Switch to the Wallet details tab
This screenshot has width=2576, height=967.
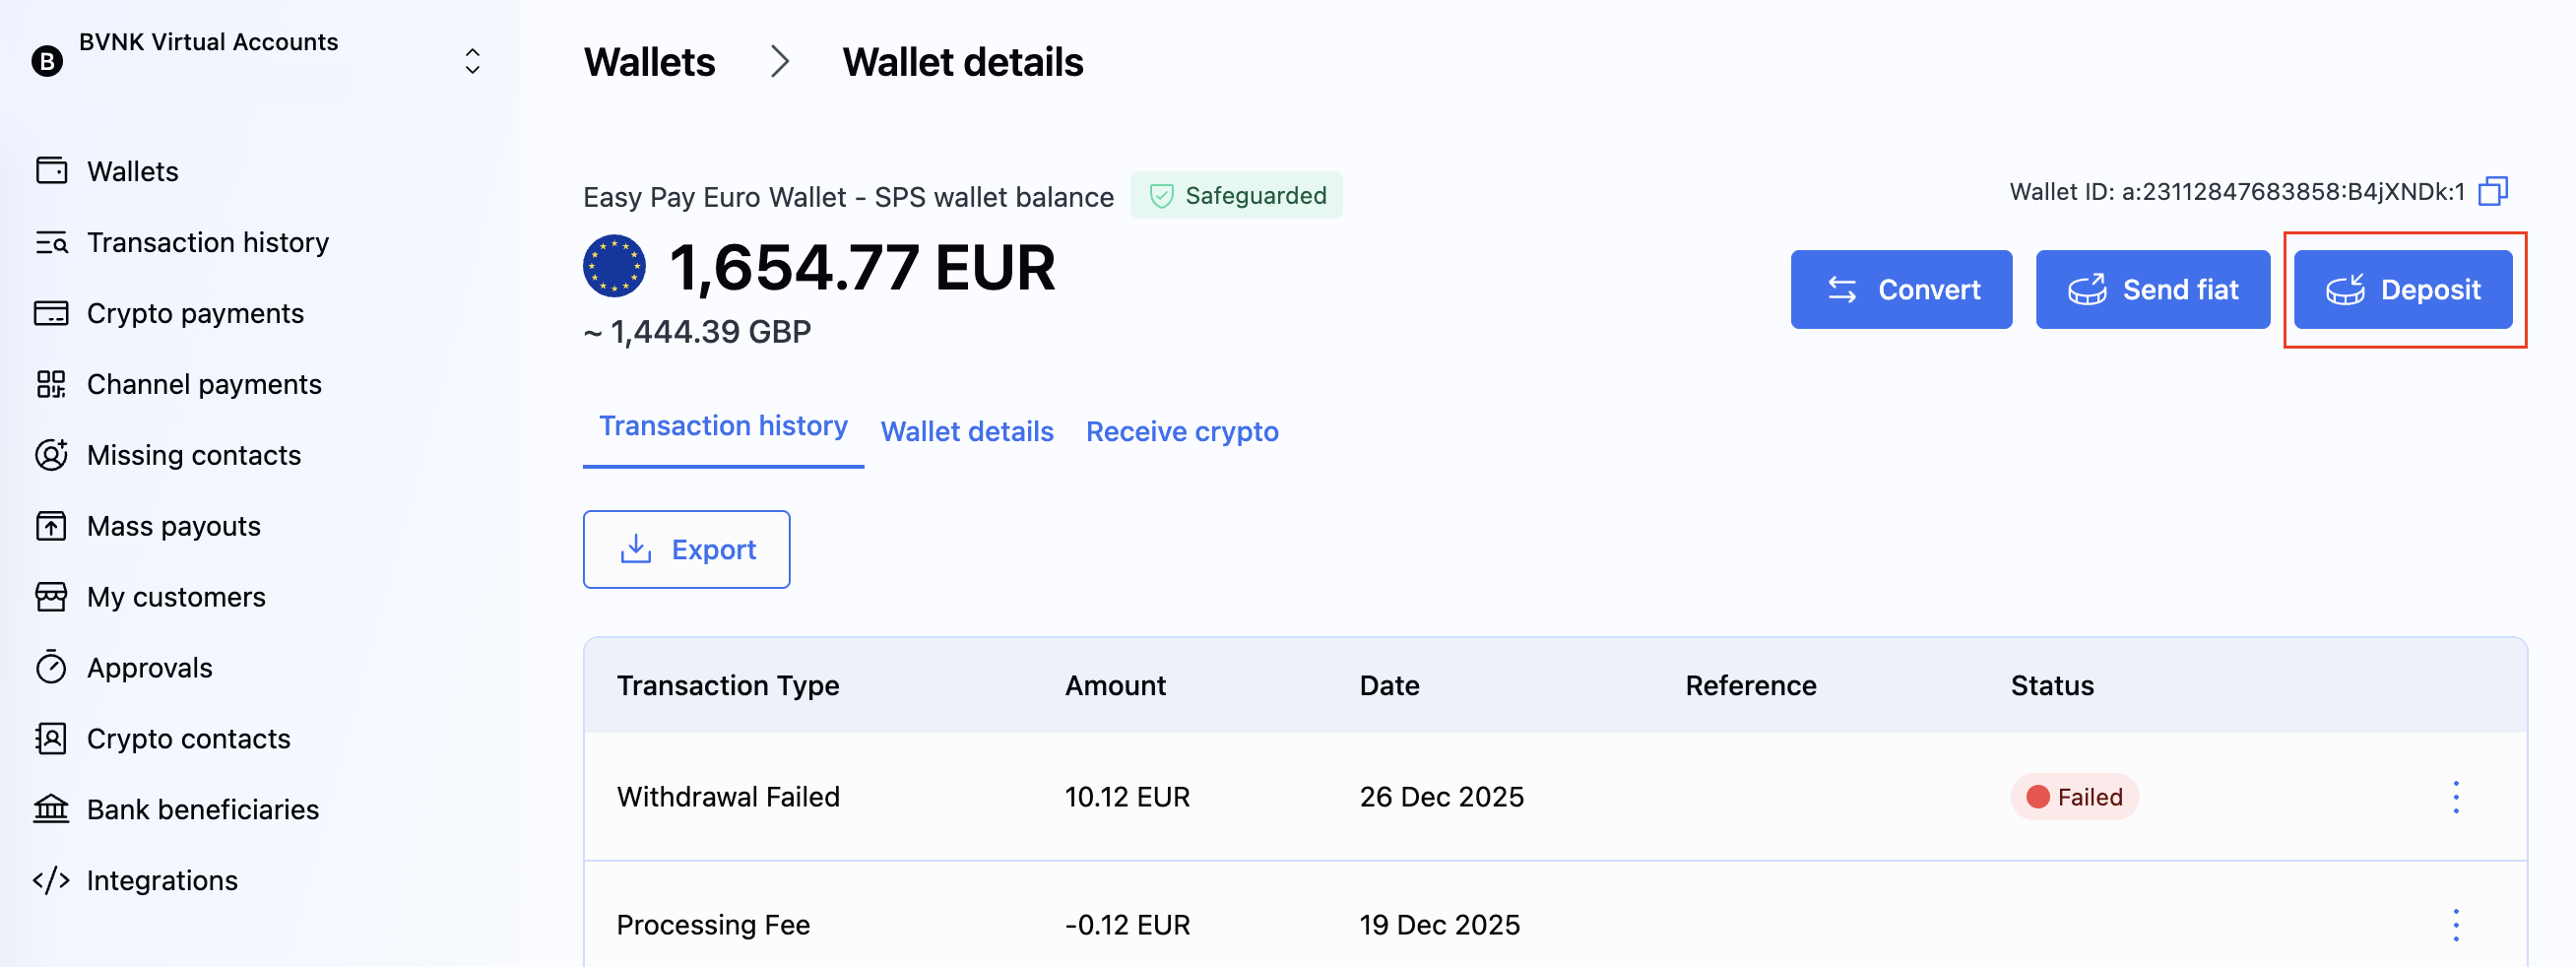(x=966, y=432)
